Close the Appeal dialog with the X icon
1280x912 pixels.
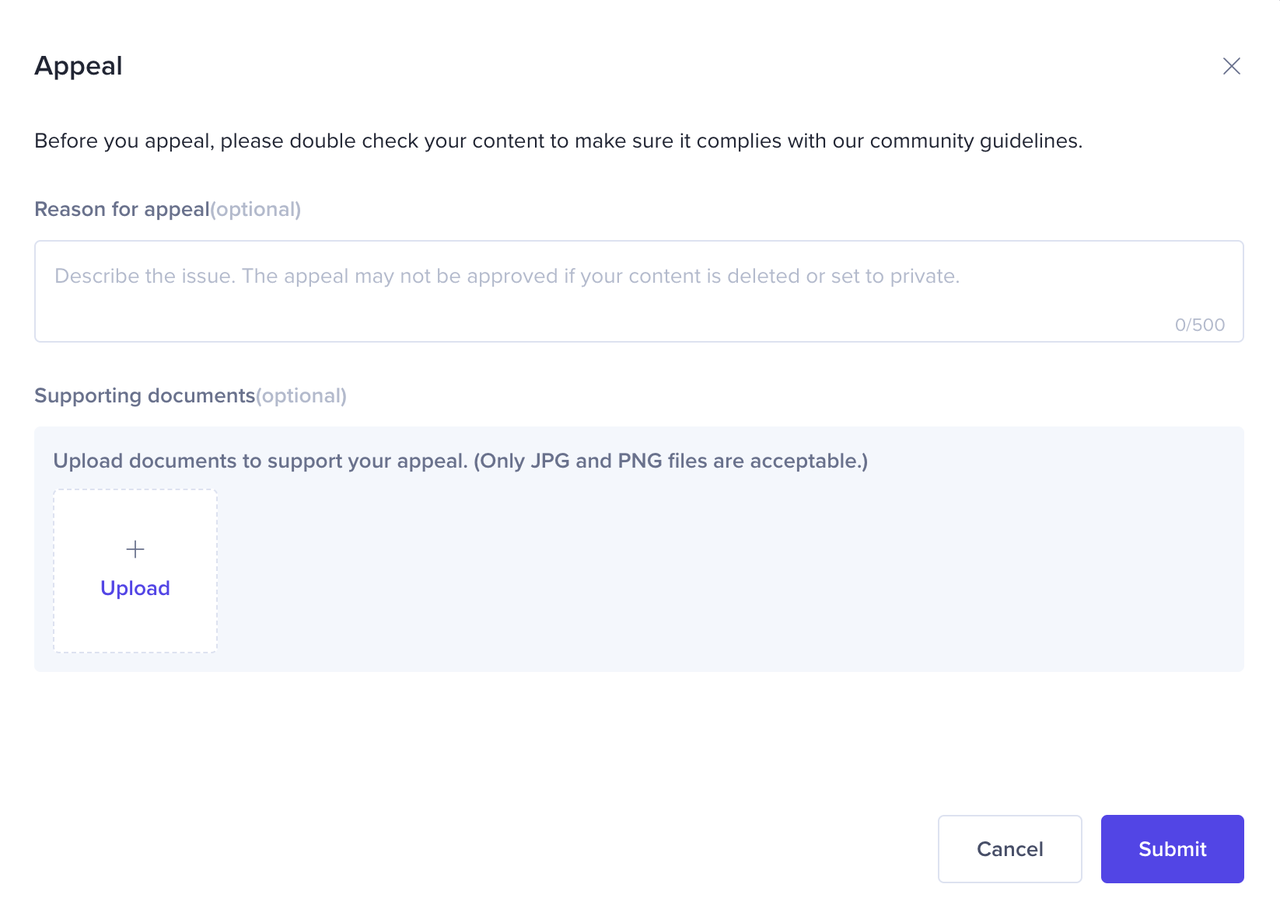(1231, 66)
